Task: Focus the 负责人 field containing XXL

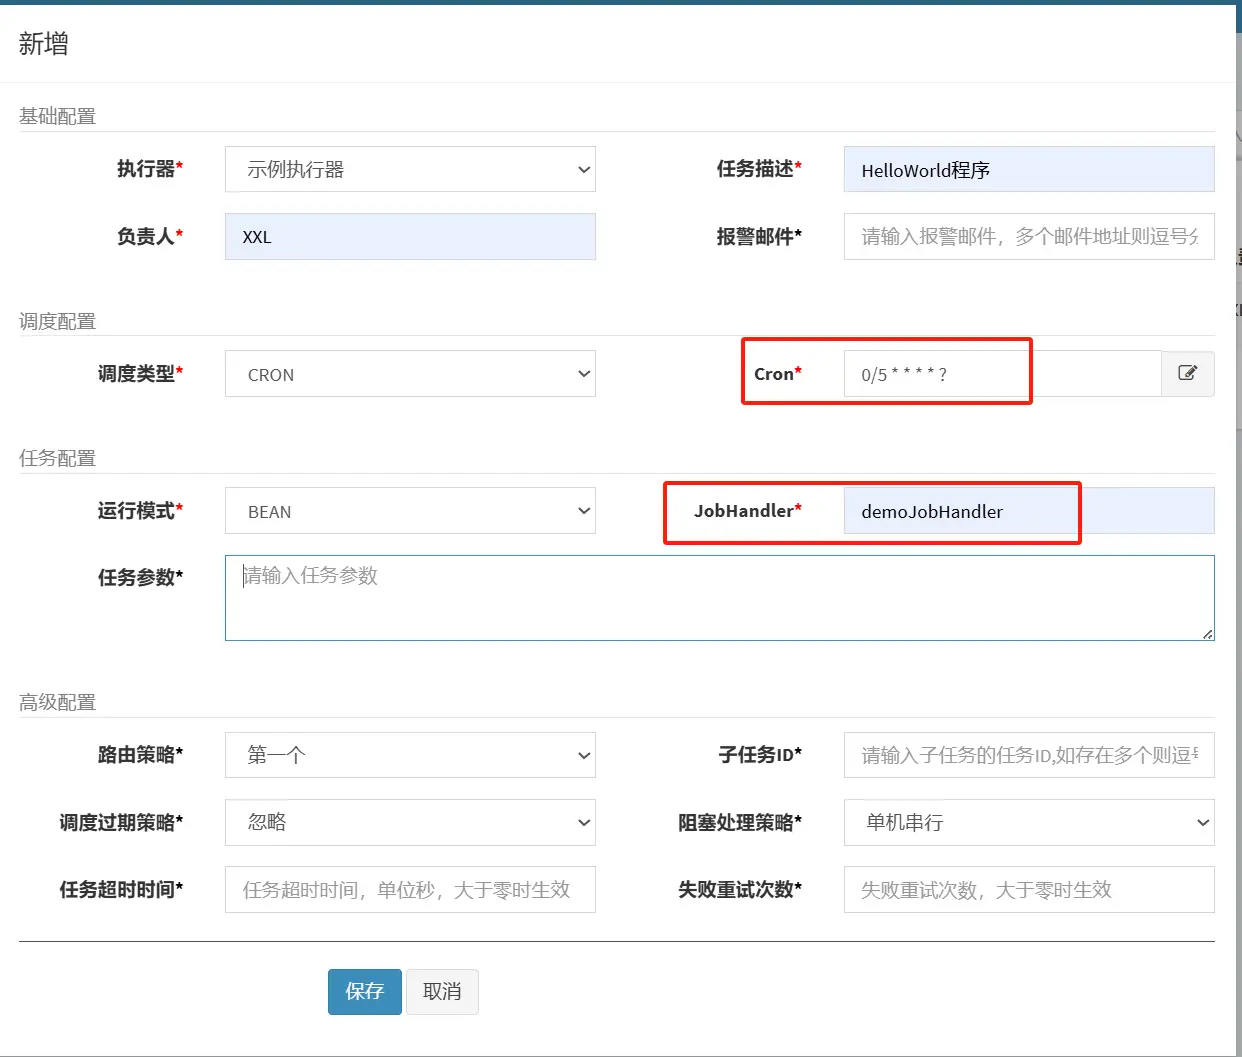Action: click(410, 236)
